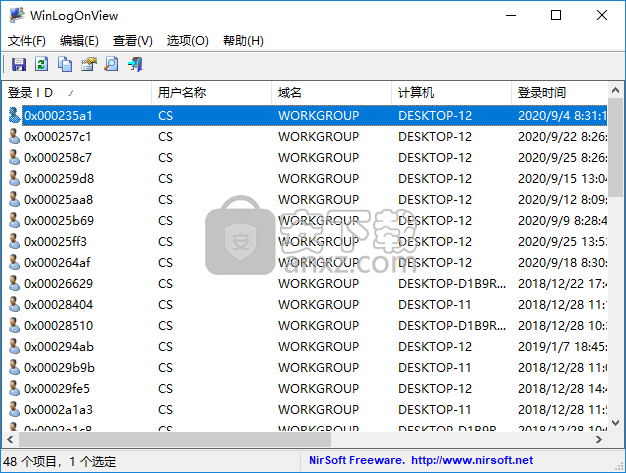Click user icon of row 0x000294ab
Viewport: 626px width, 473px height.
(14, 346)
